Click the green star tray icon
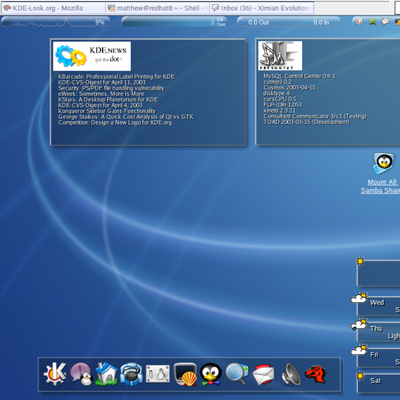This screenshot has width=400, height=400. tap(372, 22)
